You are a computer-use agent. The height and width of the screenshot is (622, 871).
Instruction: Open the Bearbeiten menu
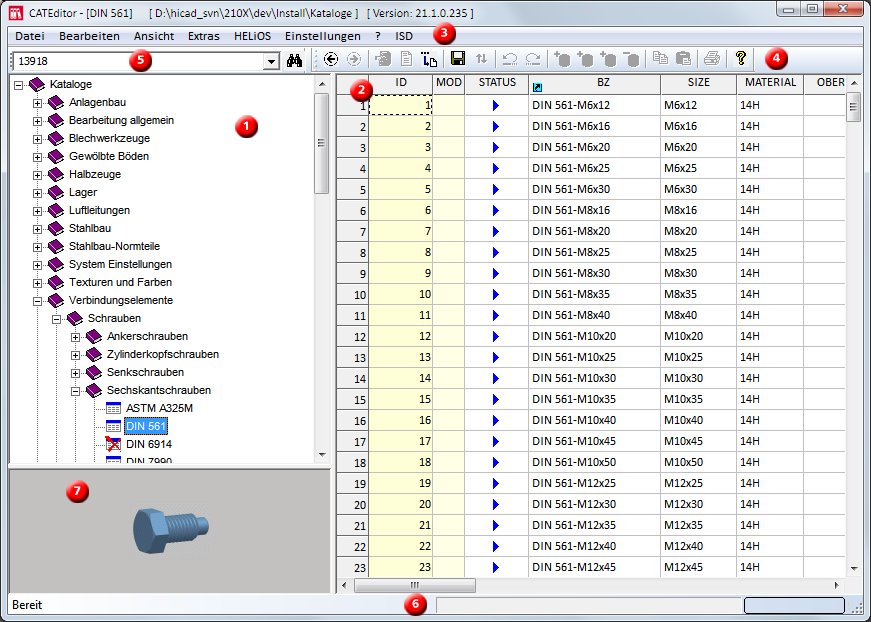click(x=89, y=36)
